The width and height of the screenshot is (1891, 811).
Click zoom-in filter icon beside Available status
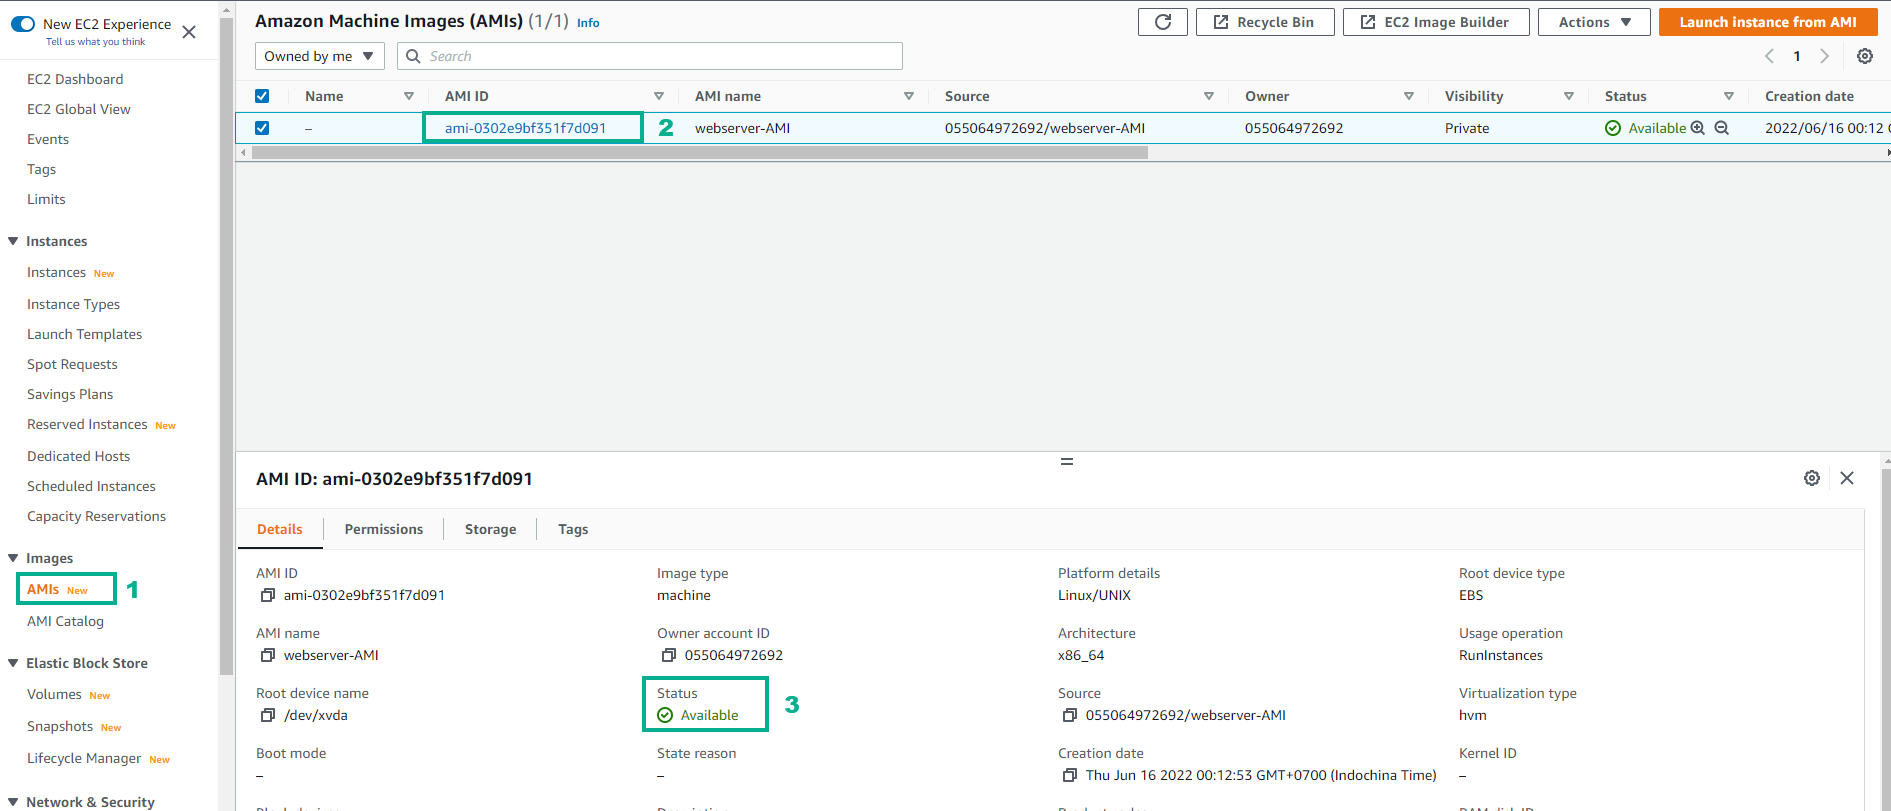click(1697, 128)
